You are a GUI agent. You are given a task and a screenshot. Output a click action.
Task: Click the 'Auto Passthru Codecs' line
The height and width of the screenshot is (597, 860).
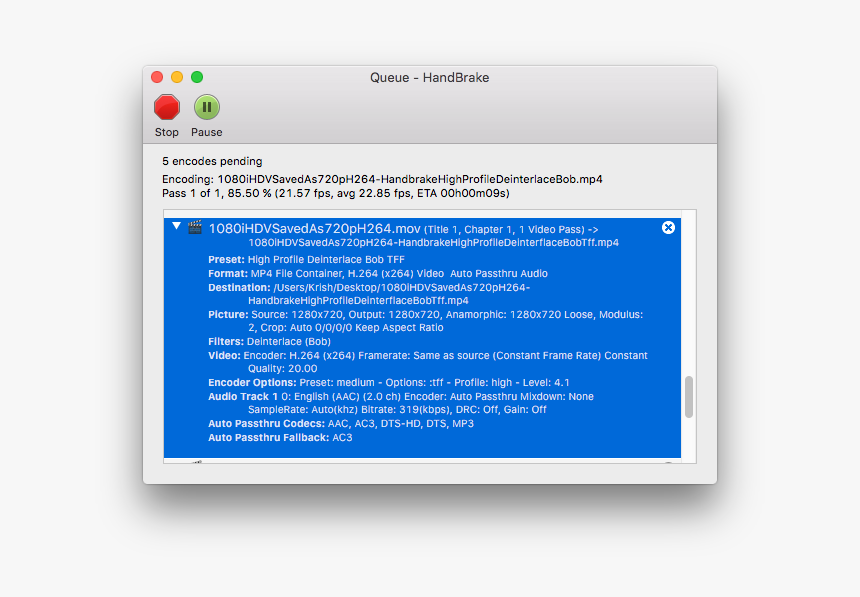[x=341, y=424]
